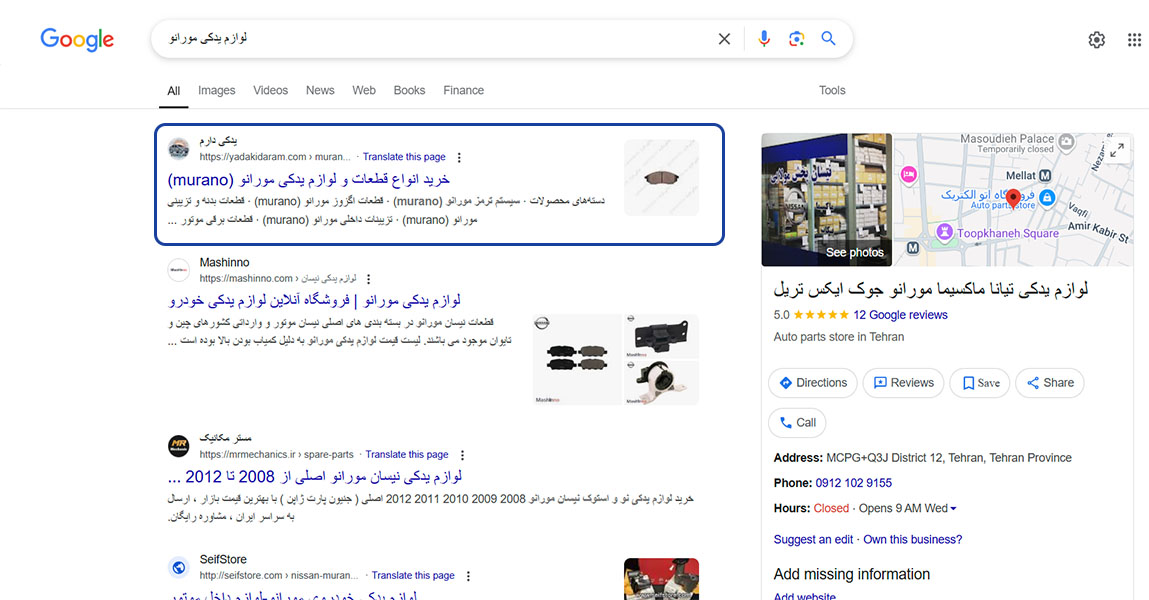Image resolution: width=1149 pixels, height=600 pixels.
Task: Expand business hours dropdown arrow
Action: tap(953, 508)
